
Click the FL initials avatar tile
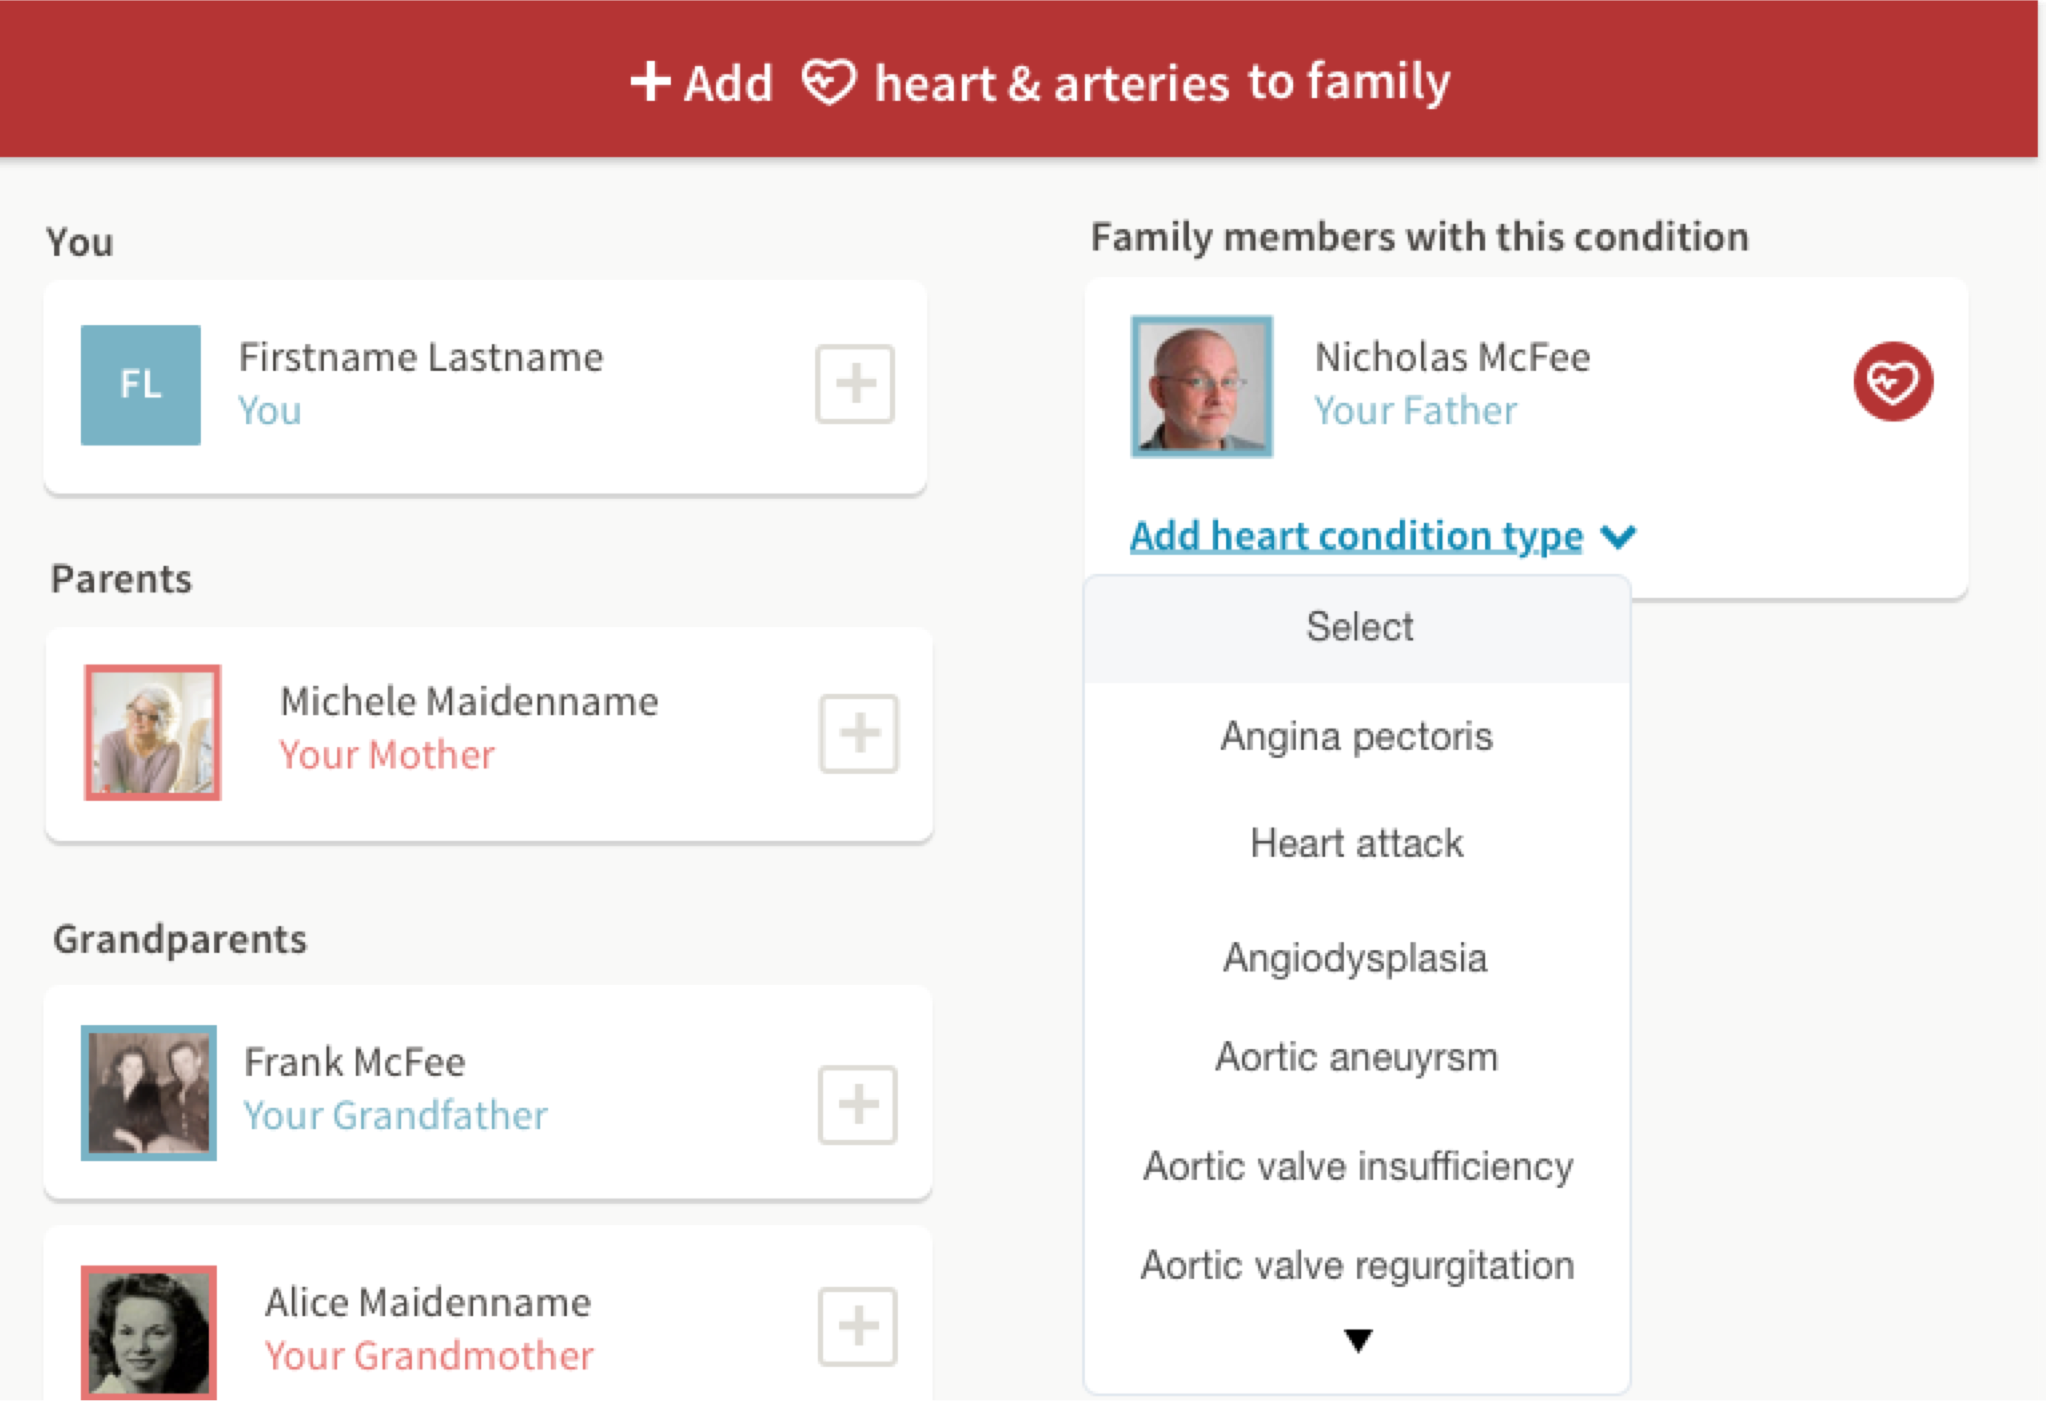(x=141, y=385)
